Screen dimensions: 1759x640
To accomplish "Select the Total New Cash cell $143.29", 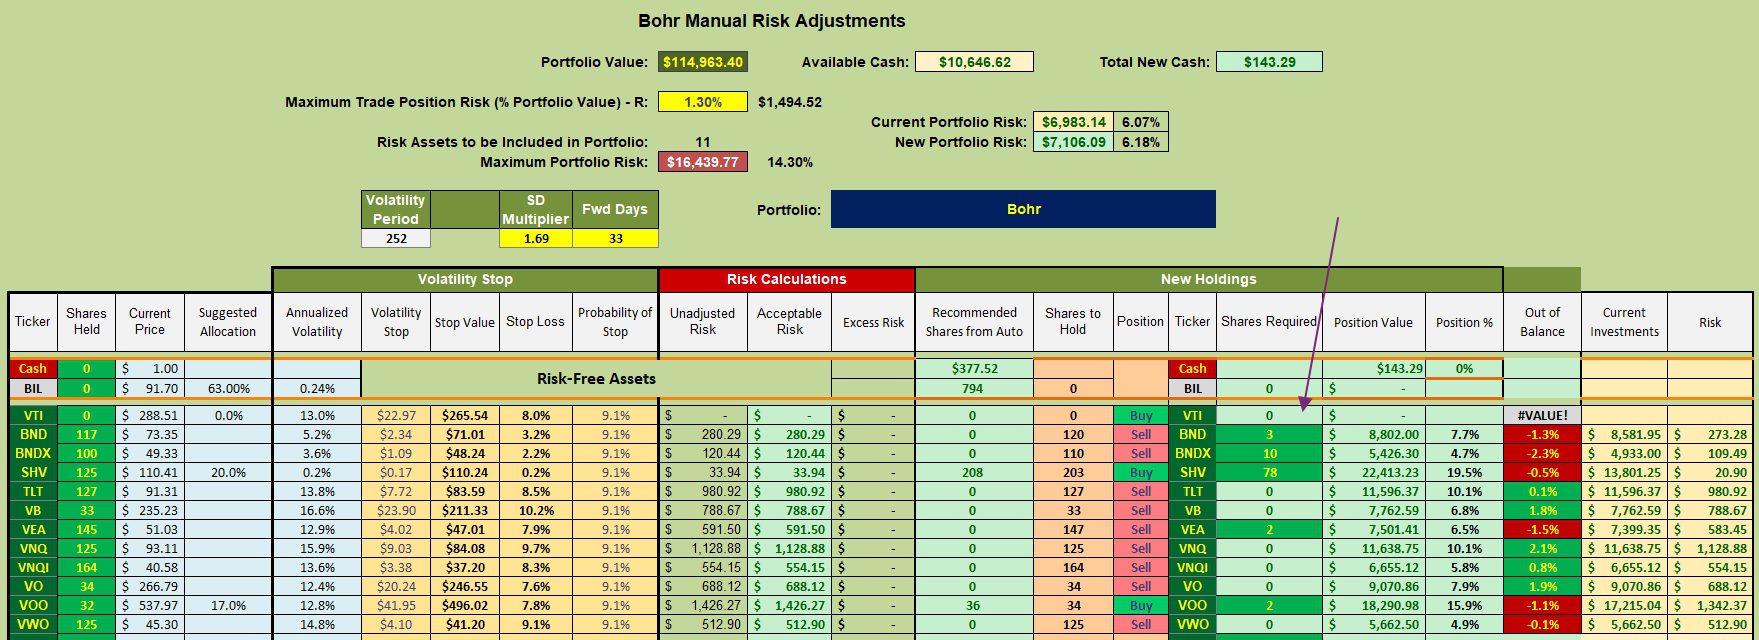I will (x=1269, y=62).
